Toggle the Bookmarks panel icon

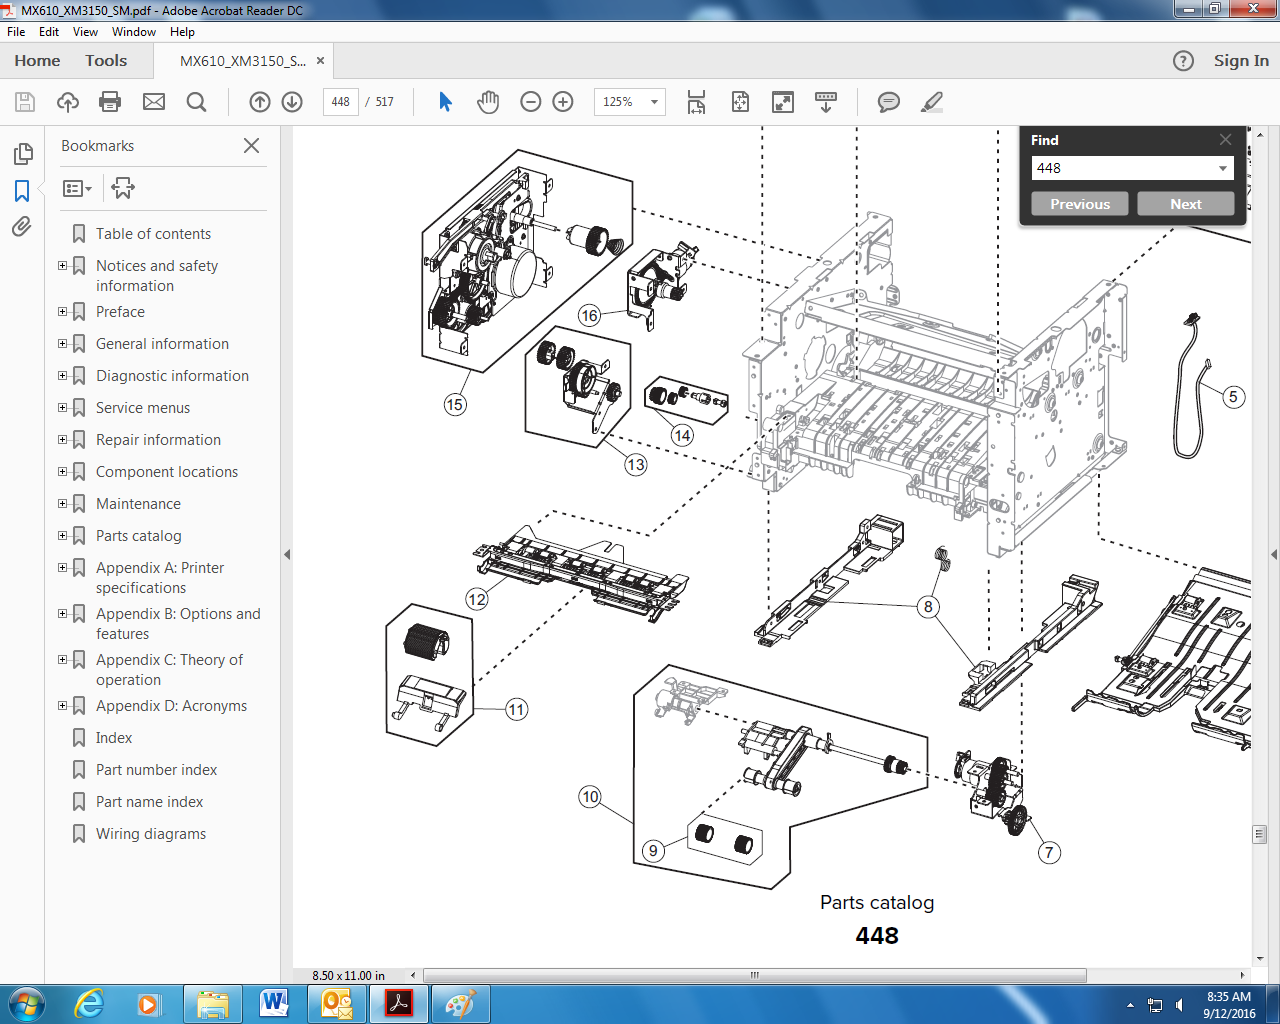(x=22, y=191)
